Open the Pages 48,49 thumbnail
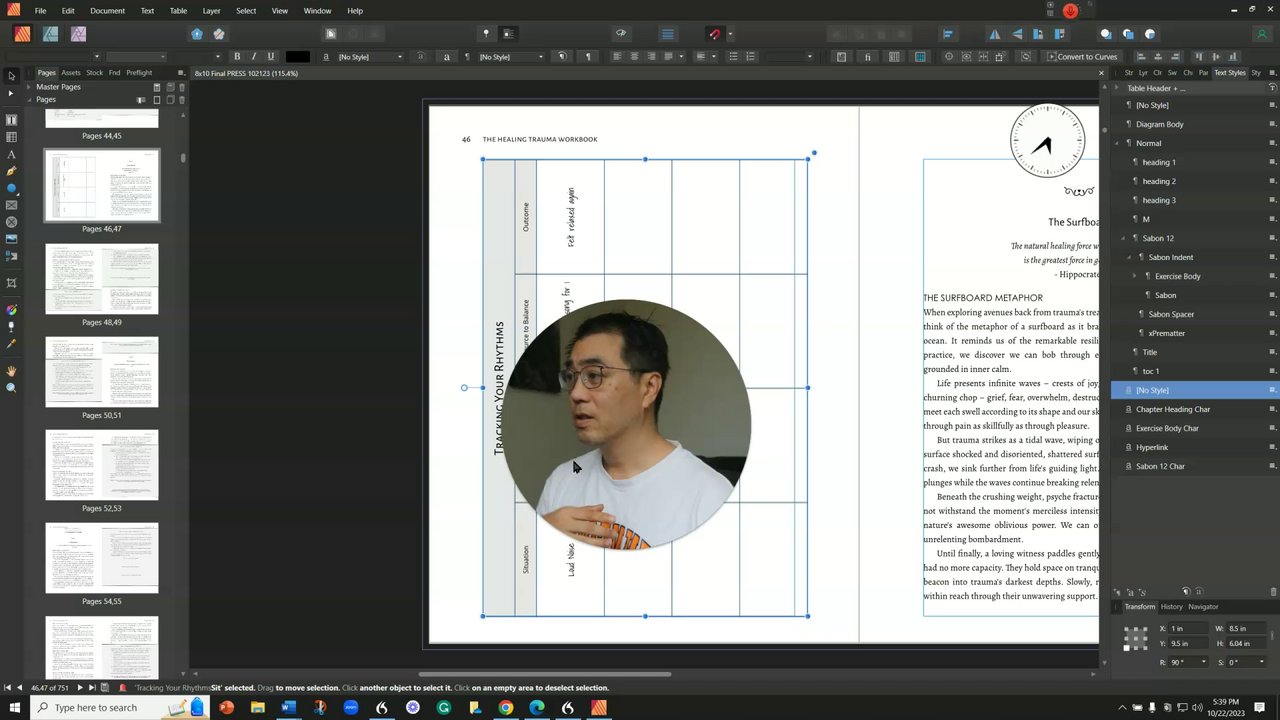Viewport: 1280px width, 720px height. [101, 279]
